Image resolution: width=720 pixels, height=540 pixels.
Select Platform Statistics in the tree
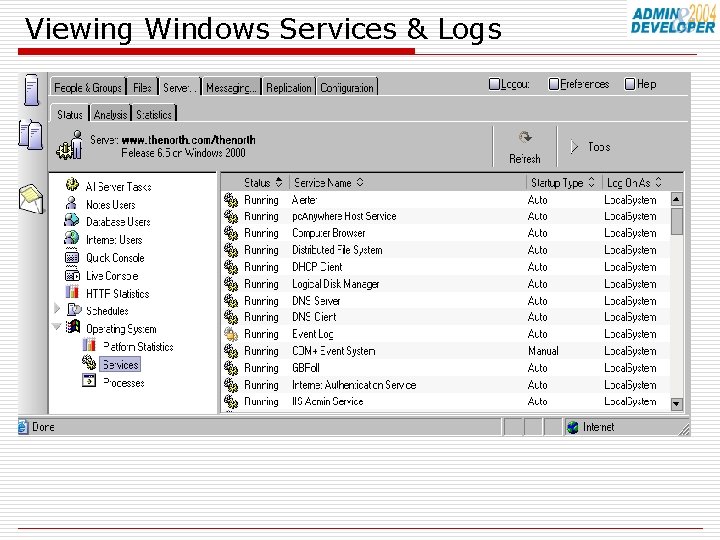click(x=138, y=347)
